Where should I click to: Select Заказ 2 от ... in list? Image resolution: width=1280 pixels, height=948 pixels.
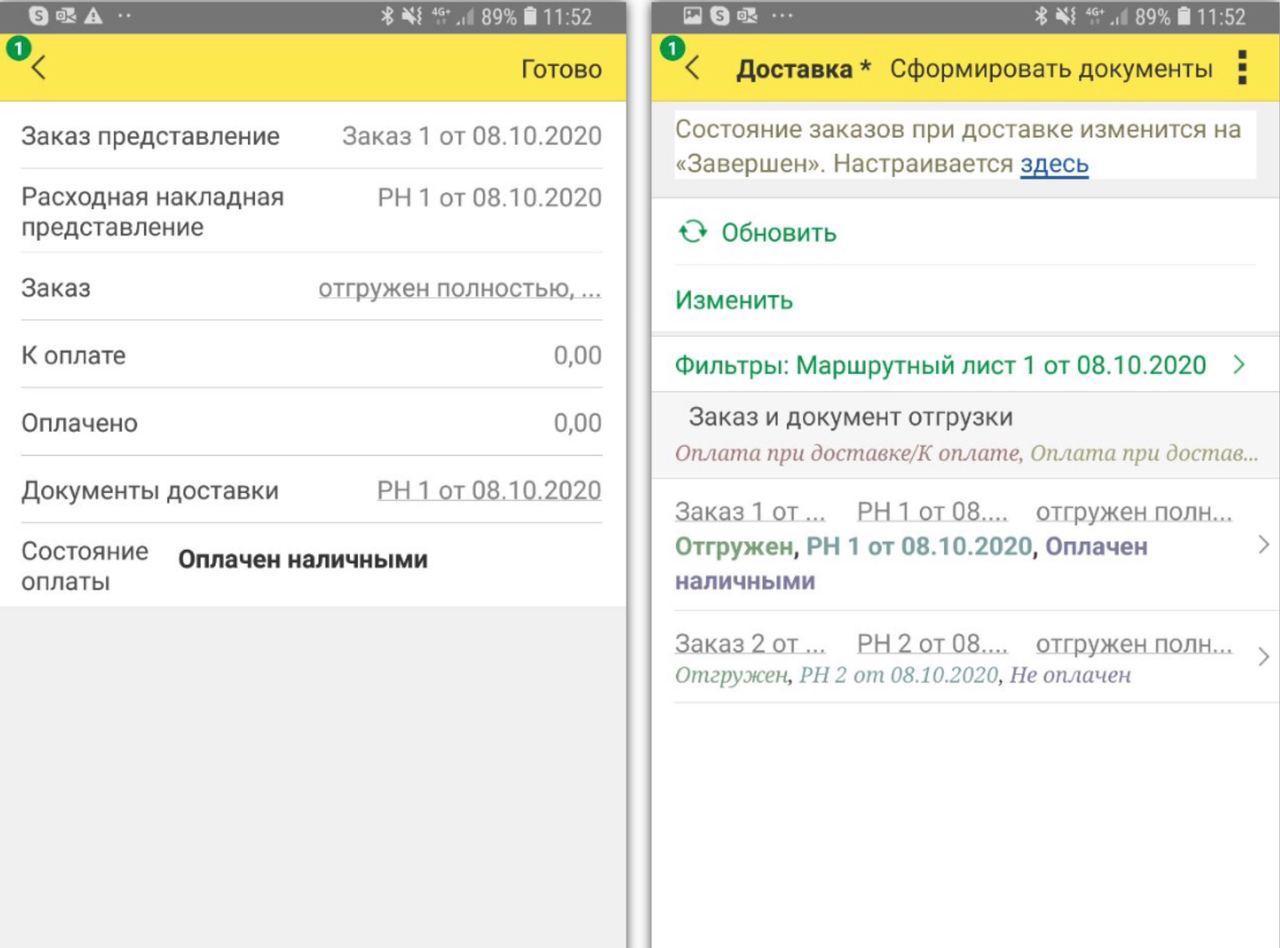(751, 644)
